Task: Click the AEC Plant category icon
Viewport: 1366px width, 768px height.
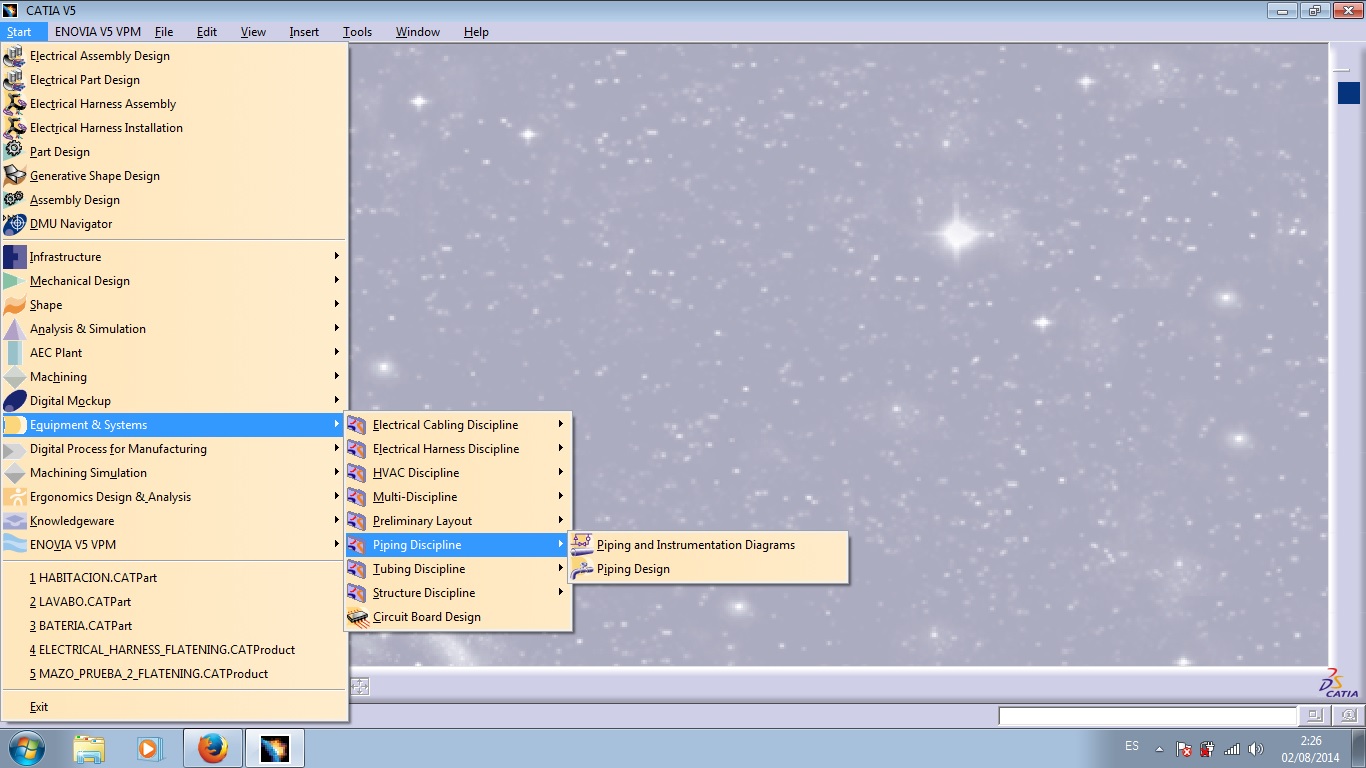Action: point(14,353)
